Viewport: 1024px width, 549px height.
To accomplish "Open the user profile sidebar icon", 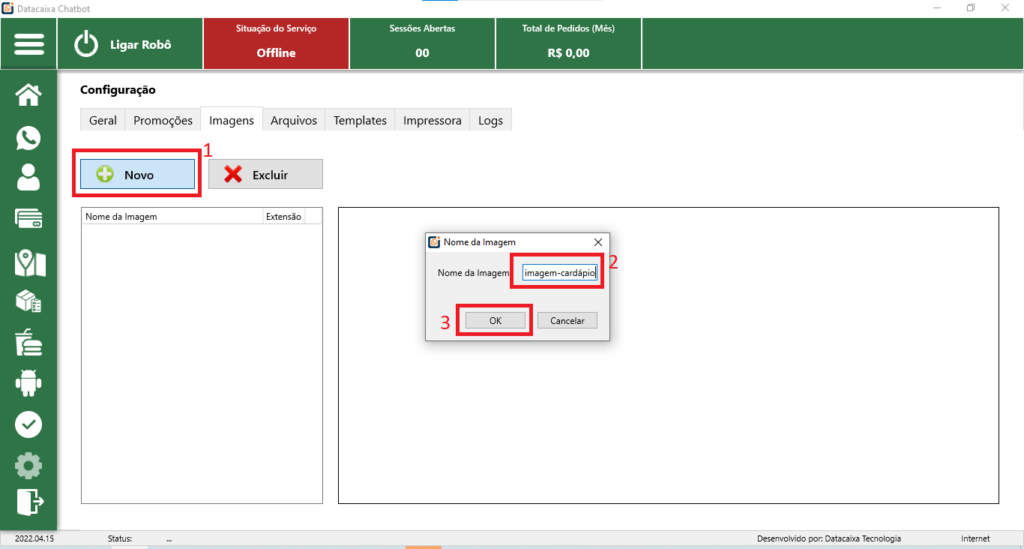I will [29, 178].
